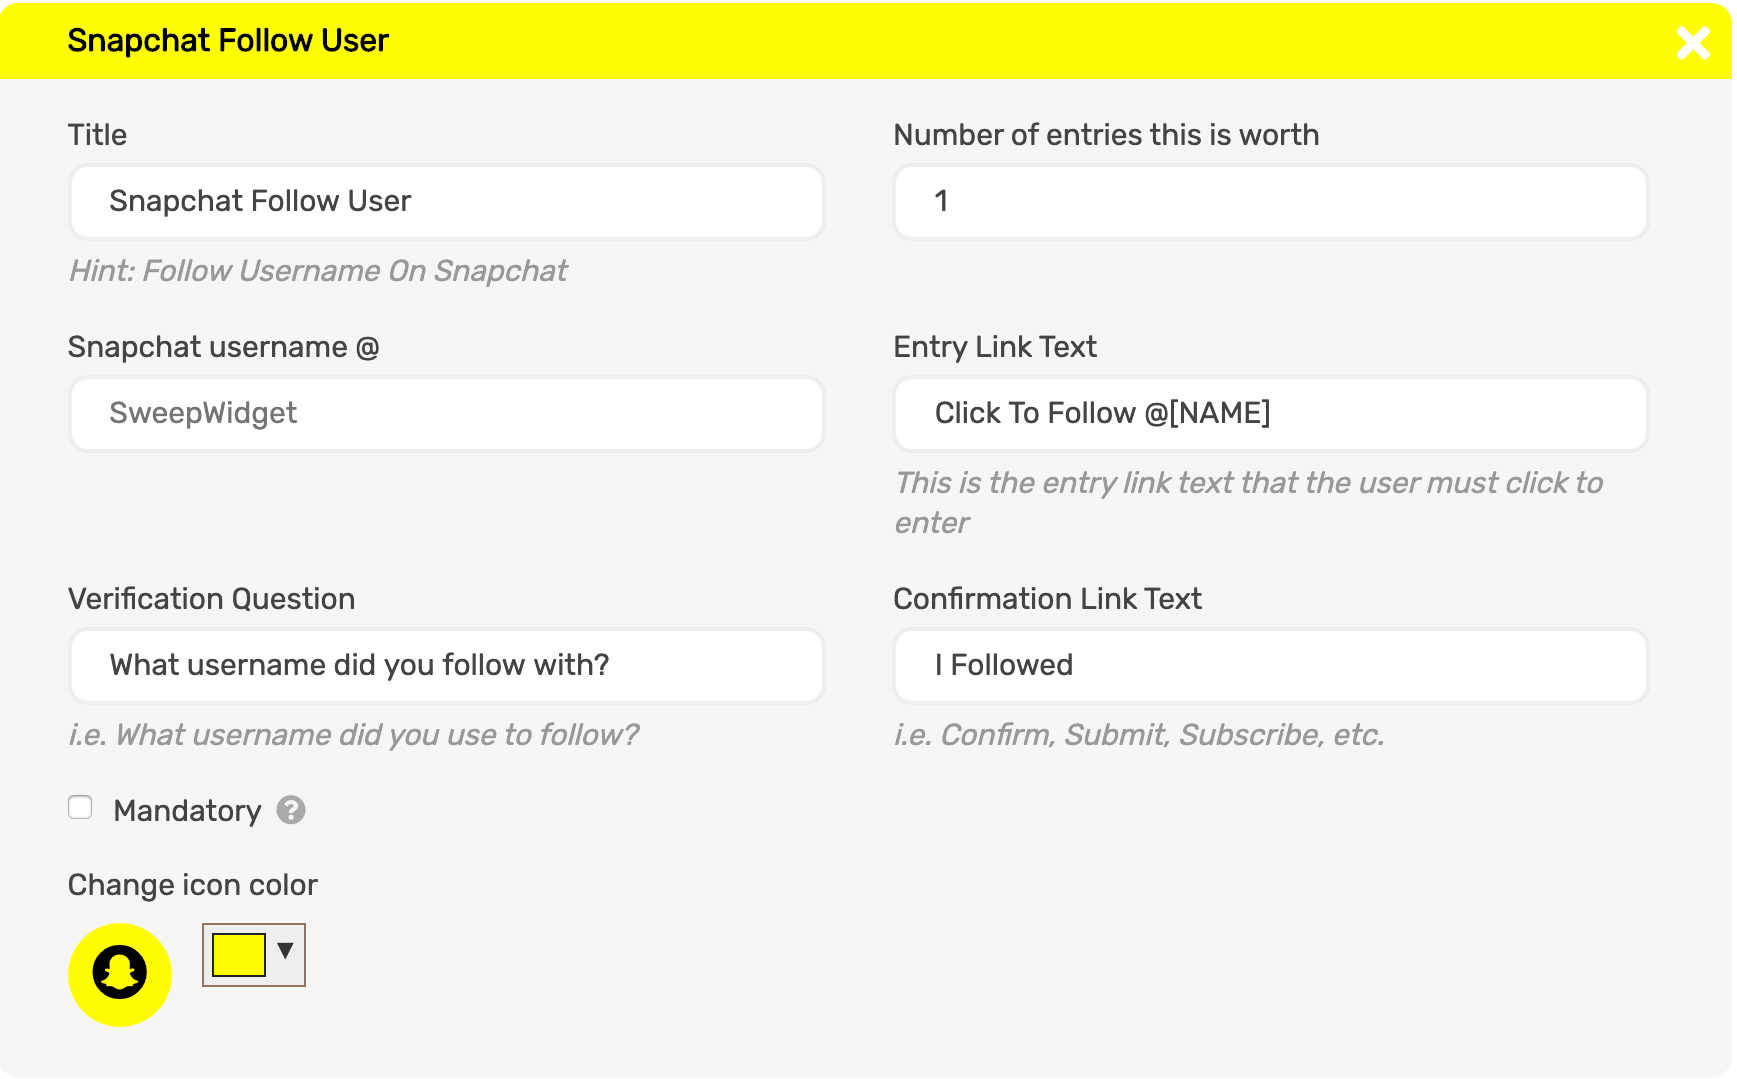The width and height of the screenshot is (1737, 1079).
Task: Click the Verification Question text box
Action: (445, 665)
